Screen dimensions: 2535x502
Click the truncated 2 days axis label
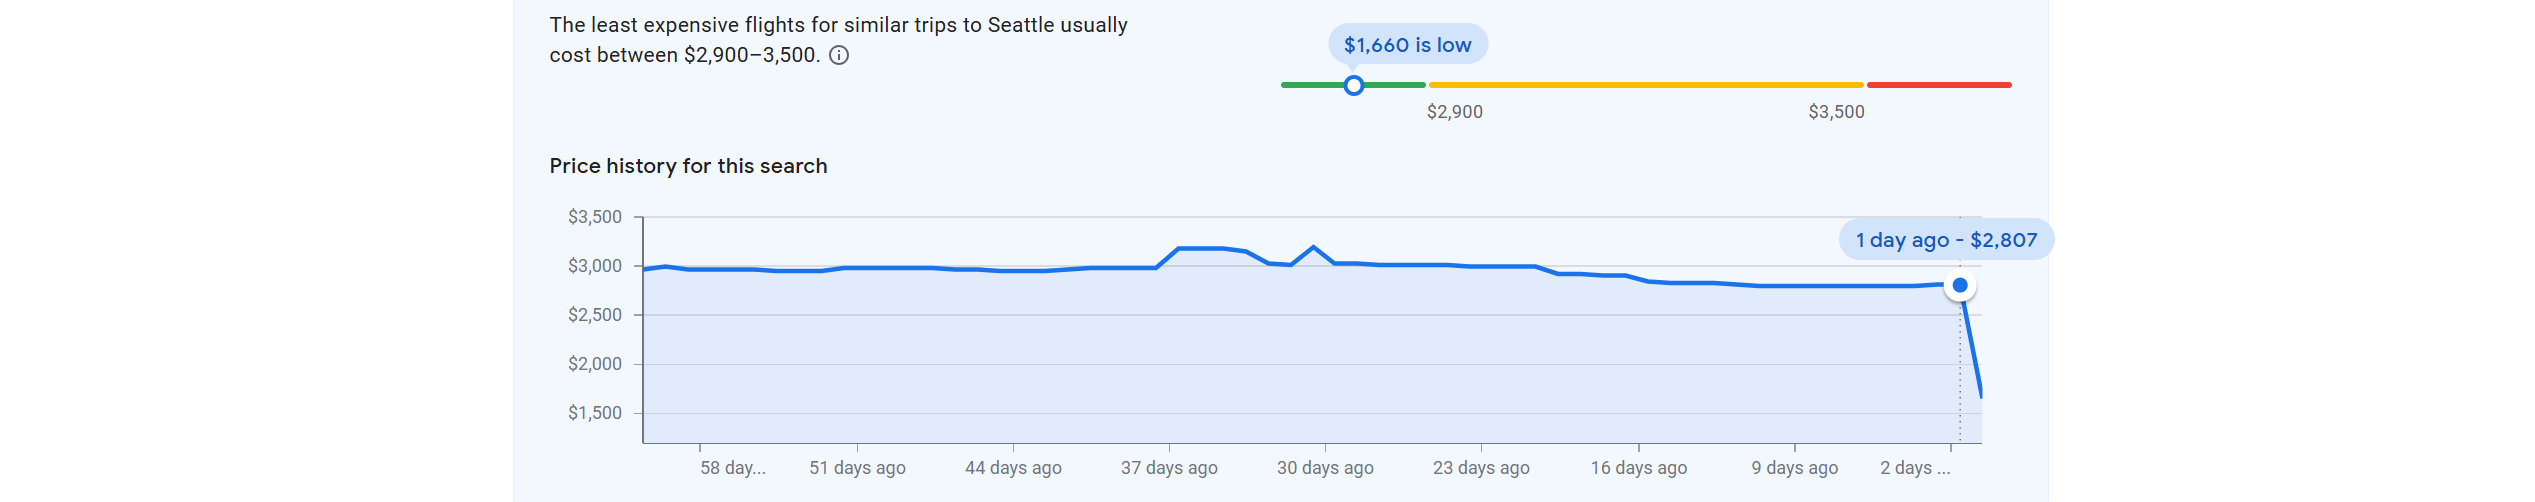pos(1914,468)
